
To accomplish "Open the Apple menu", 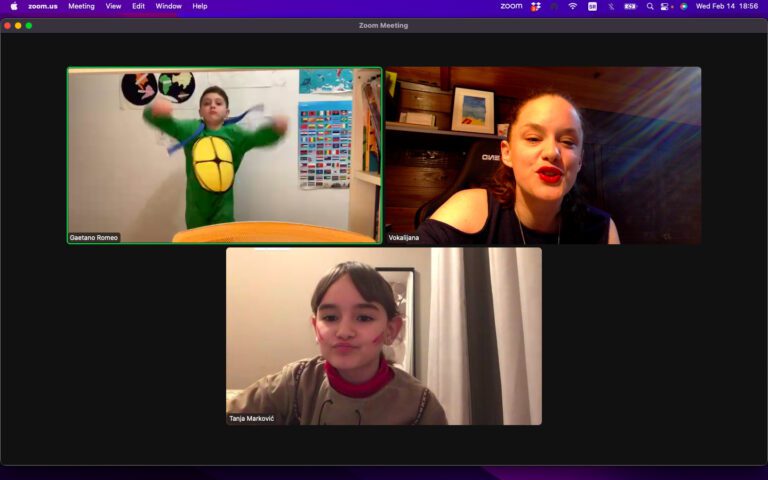I will click(x=14, y=6).
